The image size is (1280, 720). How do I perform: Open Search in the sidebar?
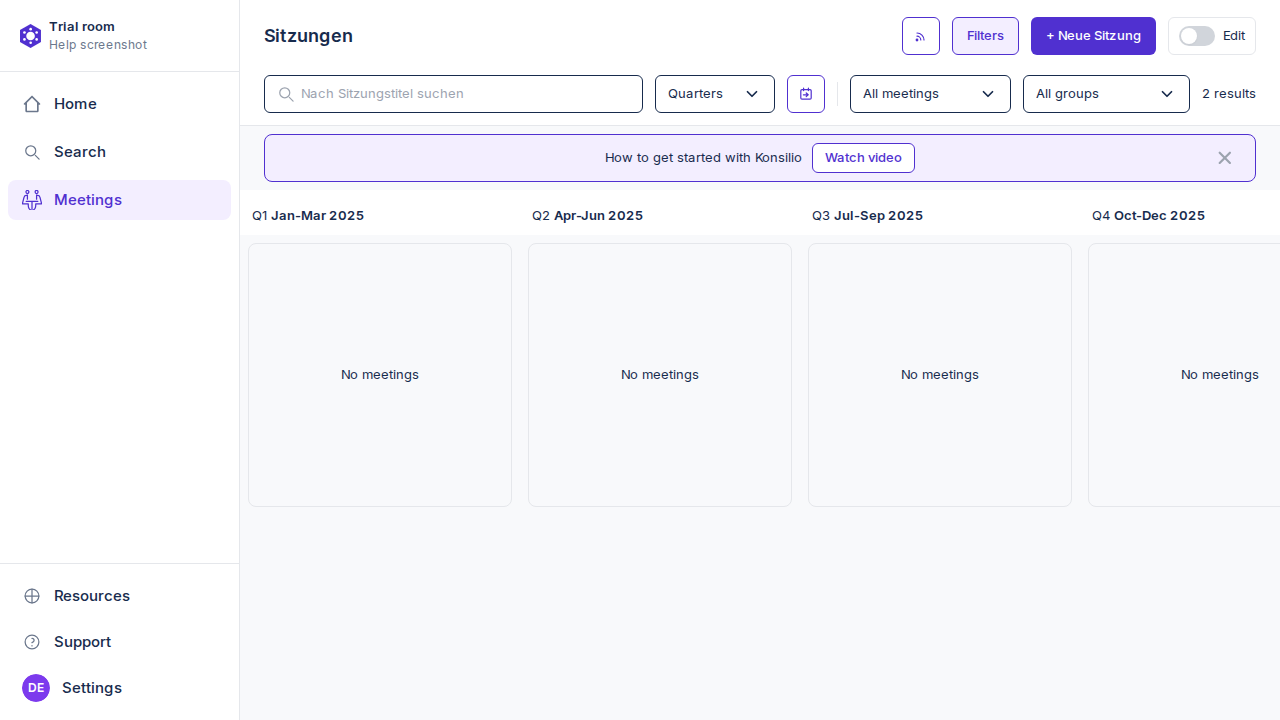(119, 152)
